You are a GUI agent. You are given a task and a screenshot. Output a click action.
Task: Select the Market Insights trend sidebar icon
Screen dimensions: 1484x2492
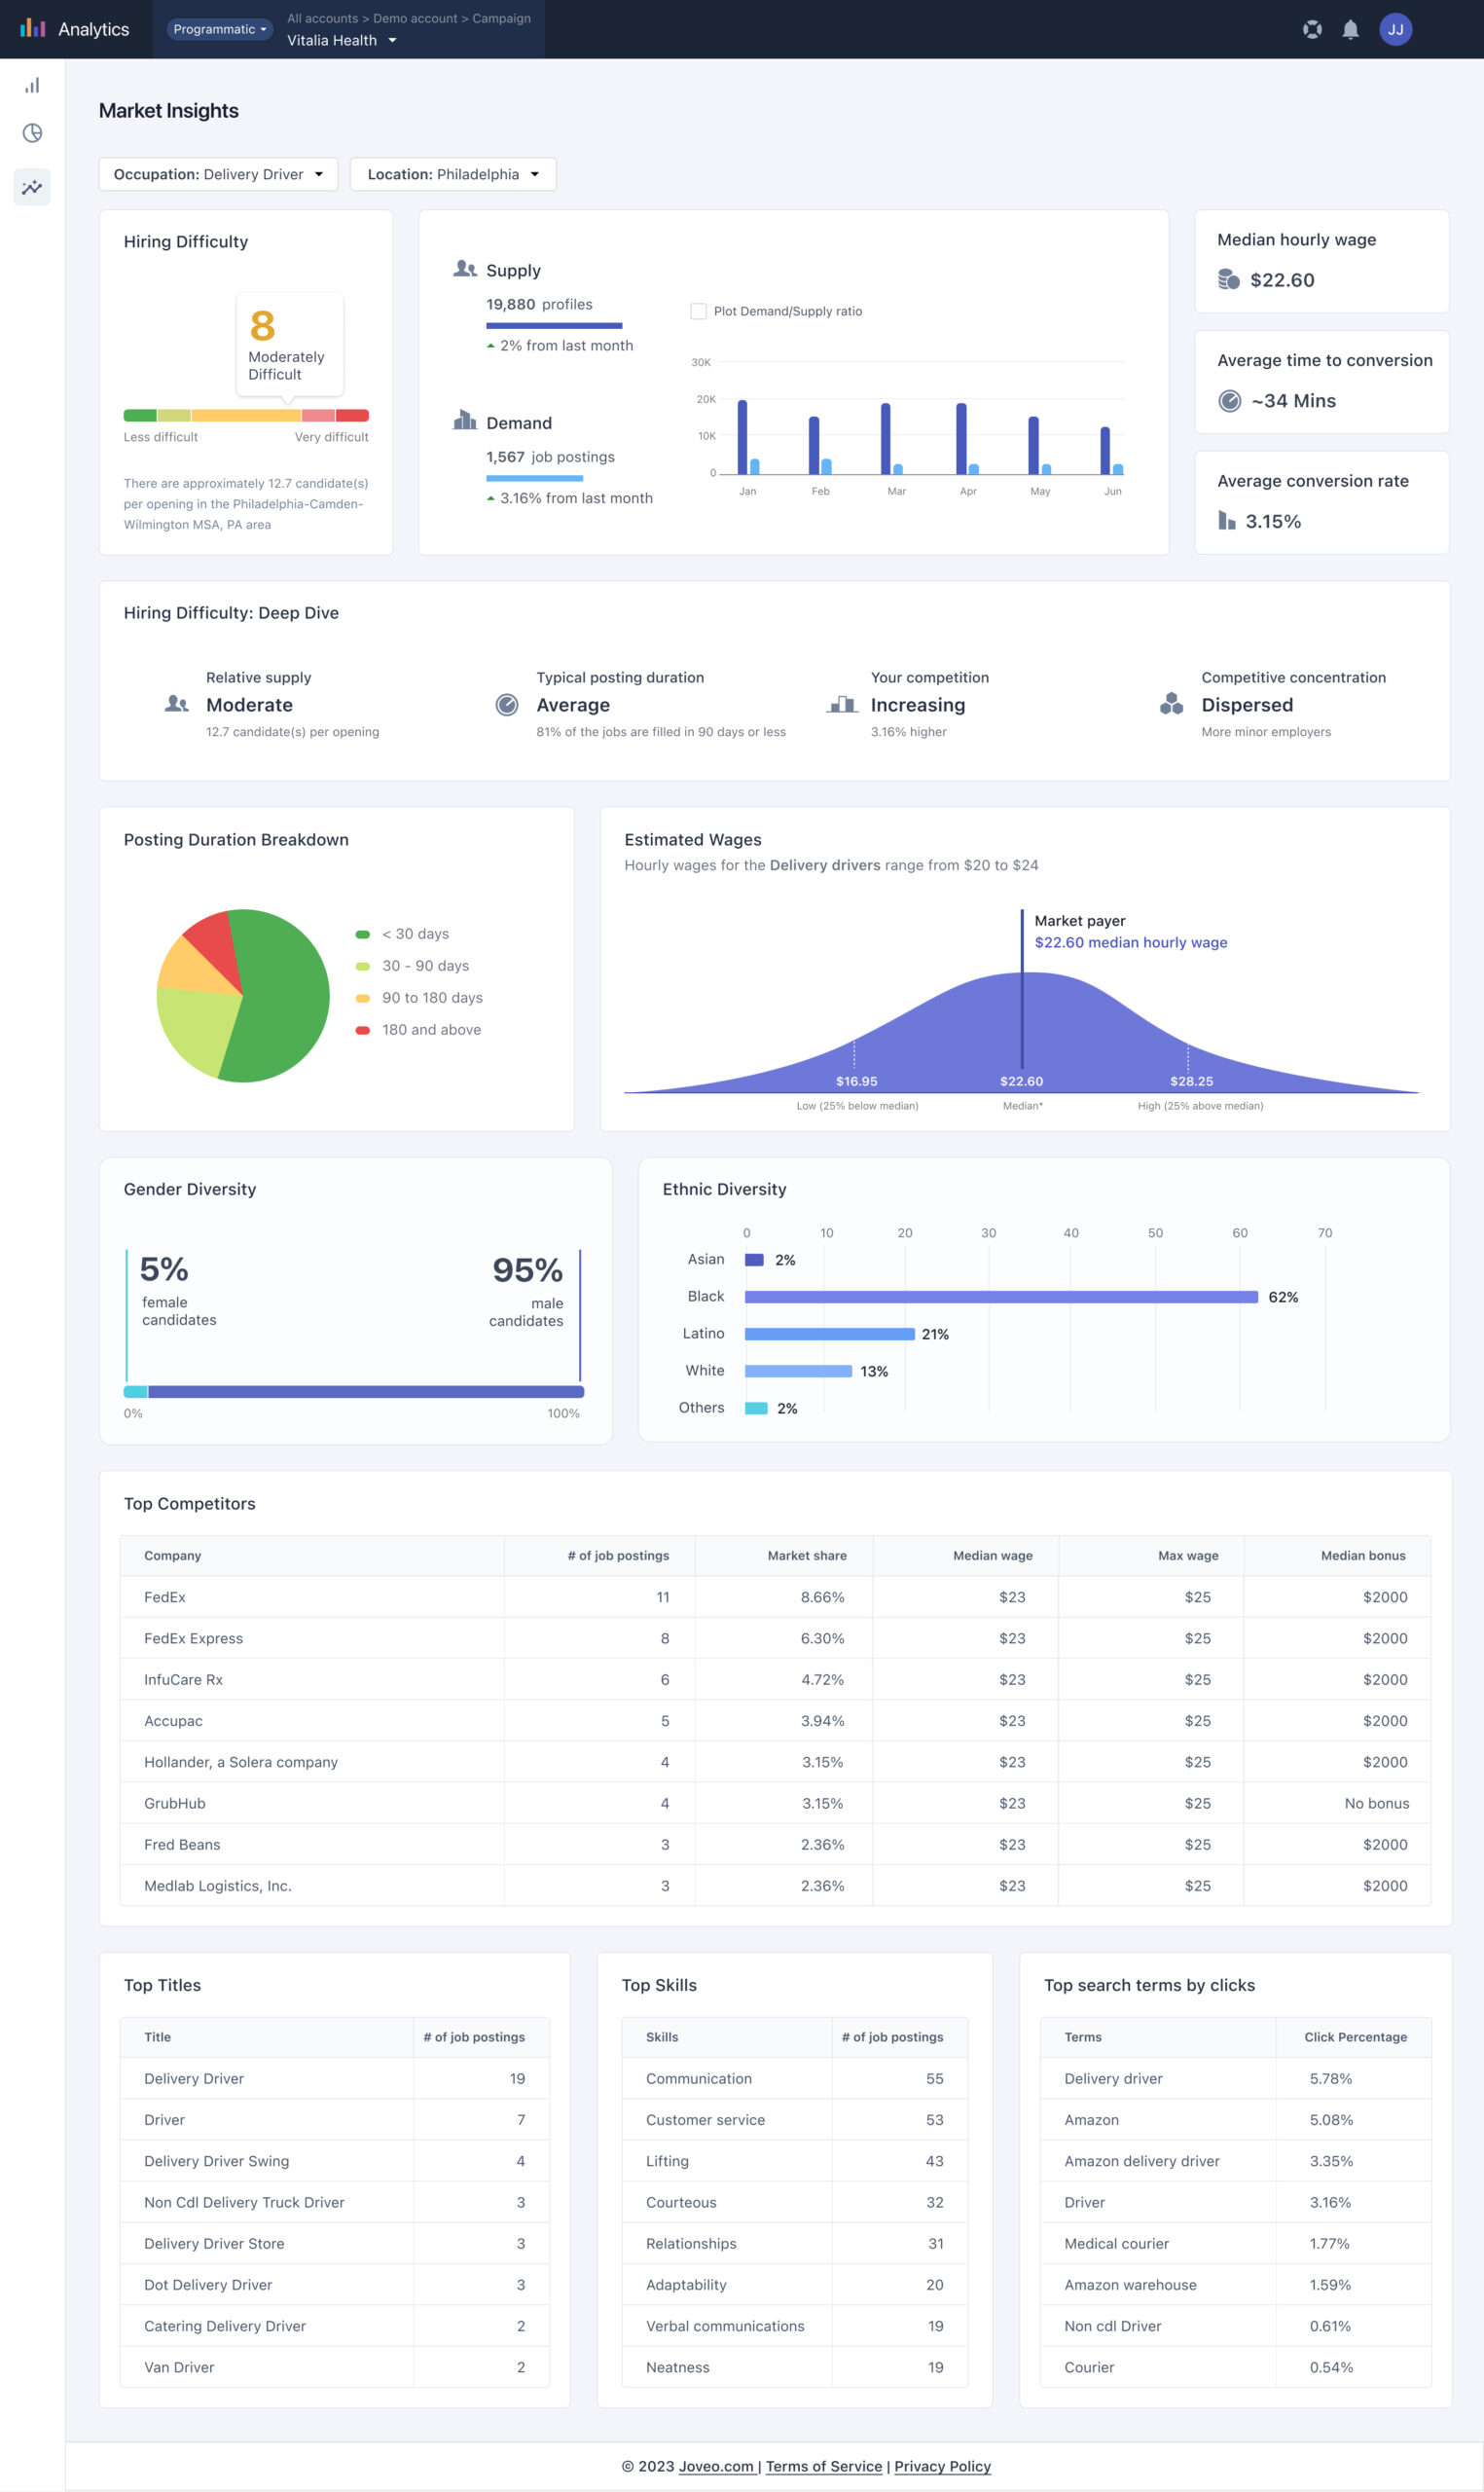(x=32, y=187)
